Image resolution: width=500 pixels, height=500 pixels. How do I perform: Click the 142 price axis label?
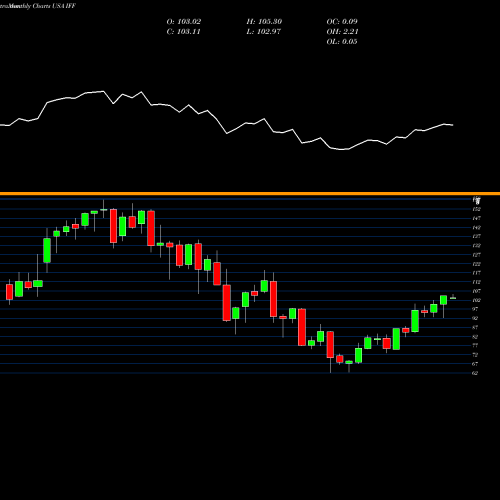coord(476,227)
